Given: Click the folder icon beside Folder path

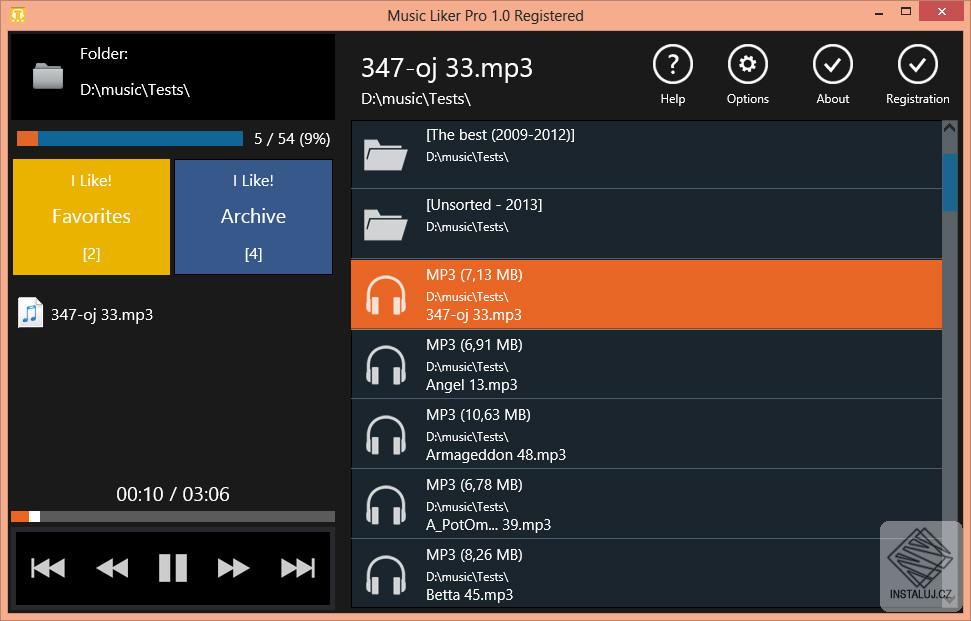Looking at the screenshot, I should [47, 76].
